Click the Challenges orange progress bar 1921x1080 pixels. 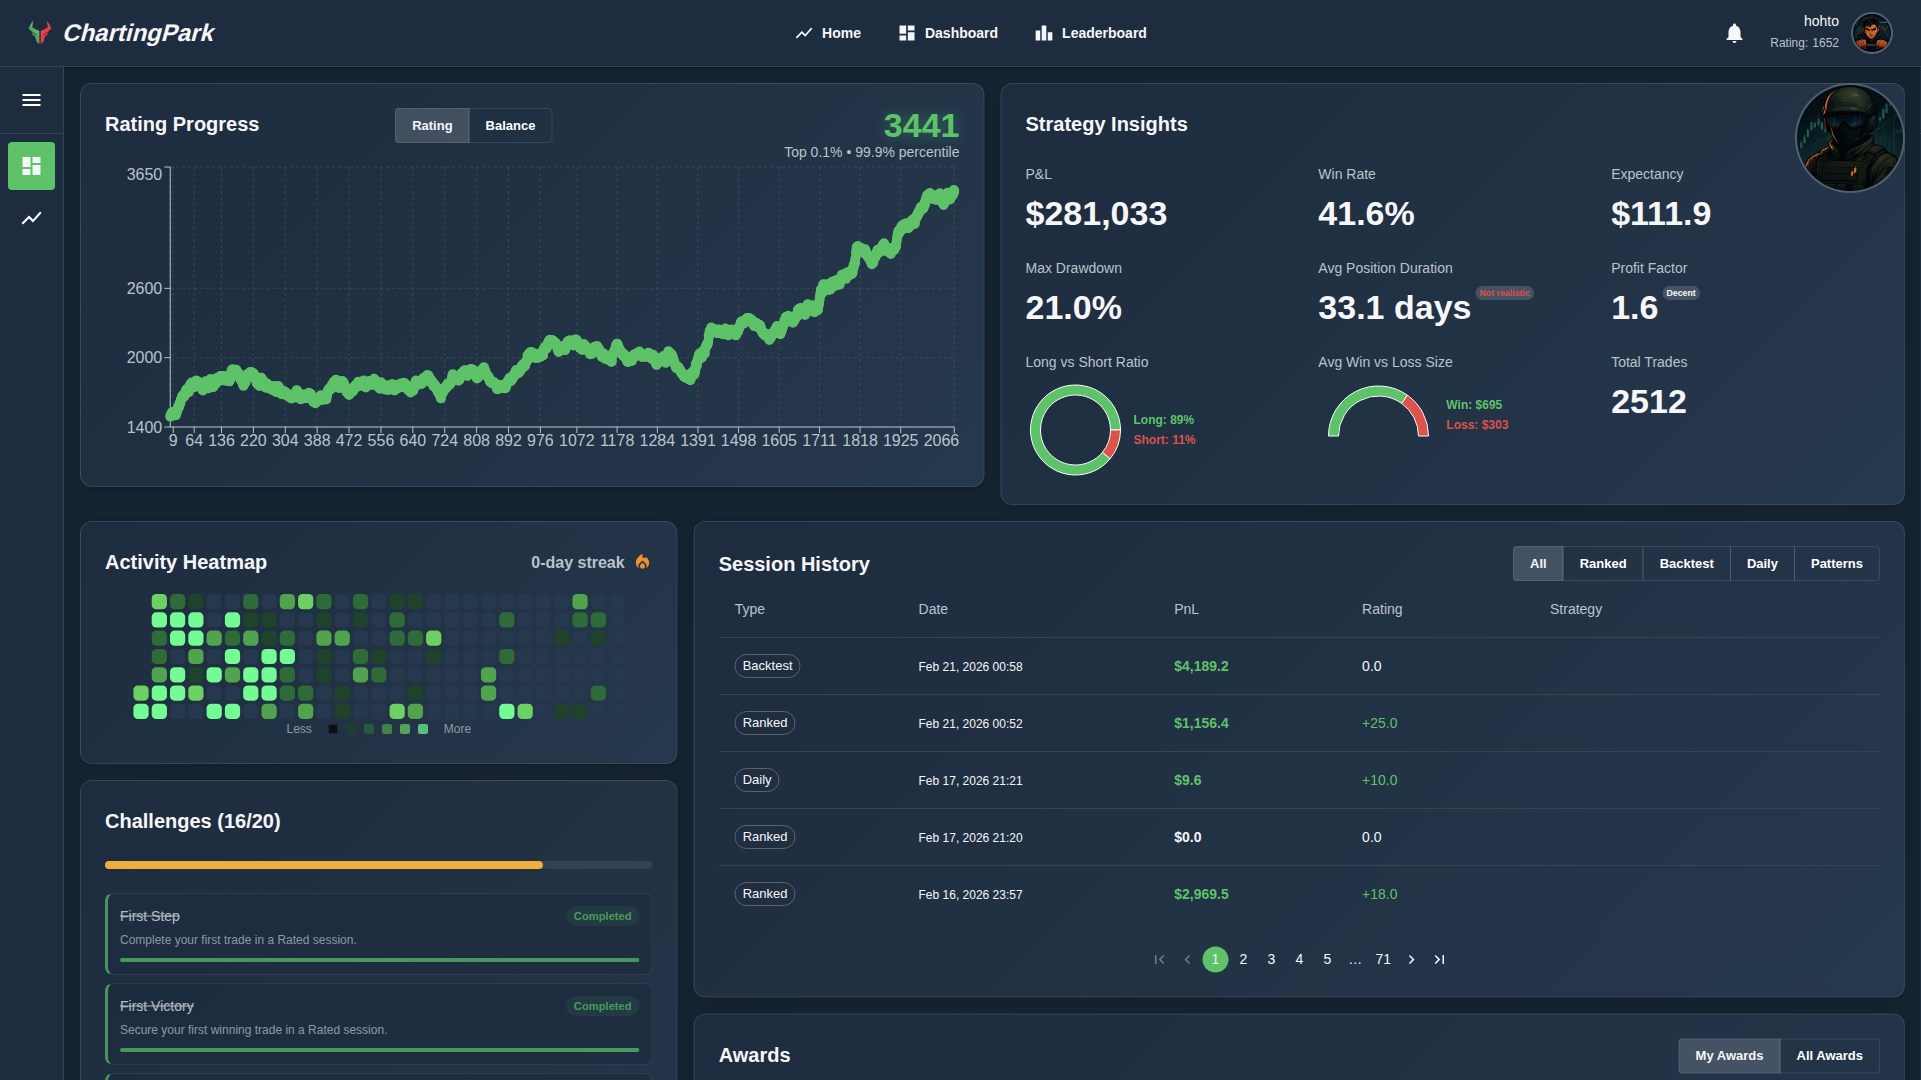click(x=378, y=865)
